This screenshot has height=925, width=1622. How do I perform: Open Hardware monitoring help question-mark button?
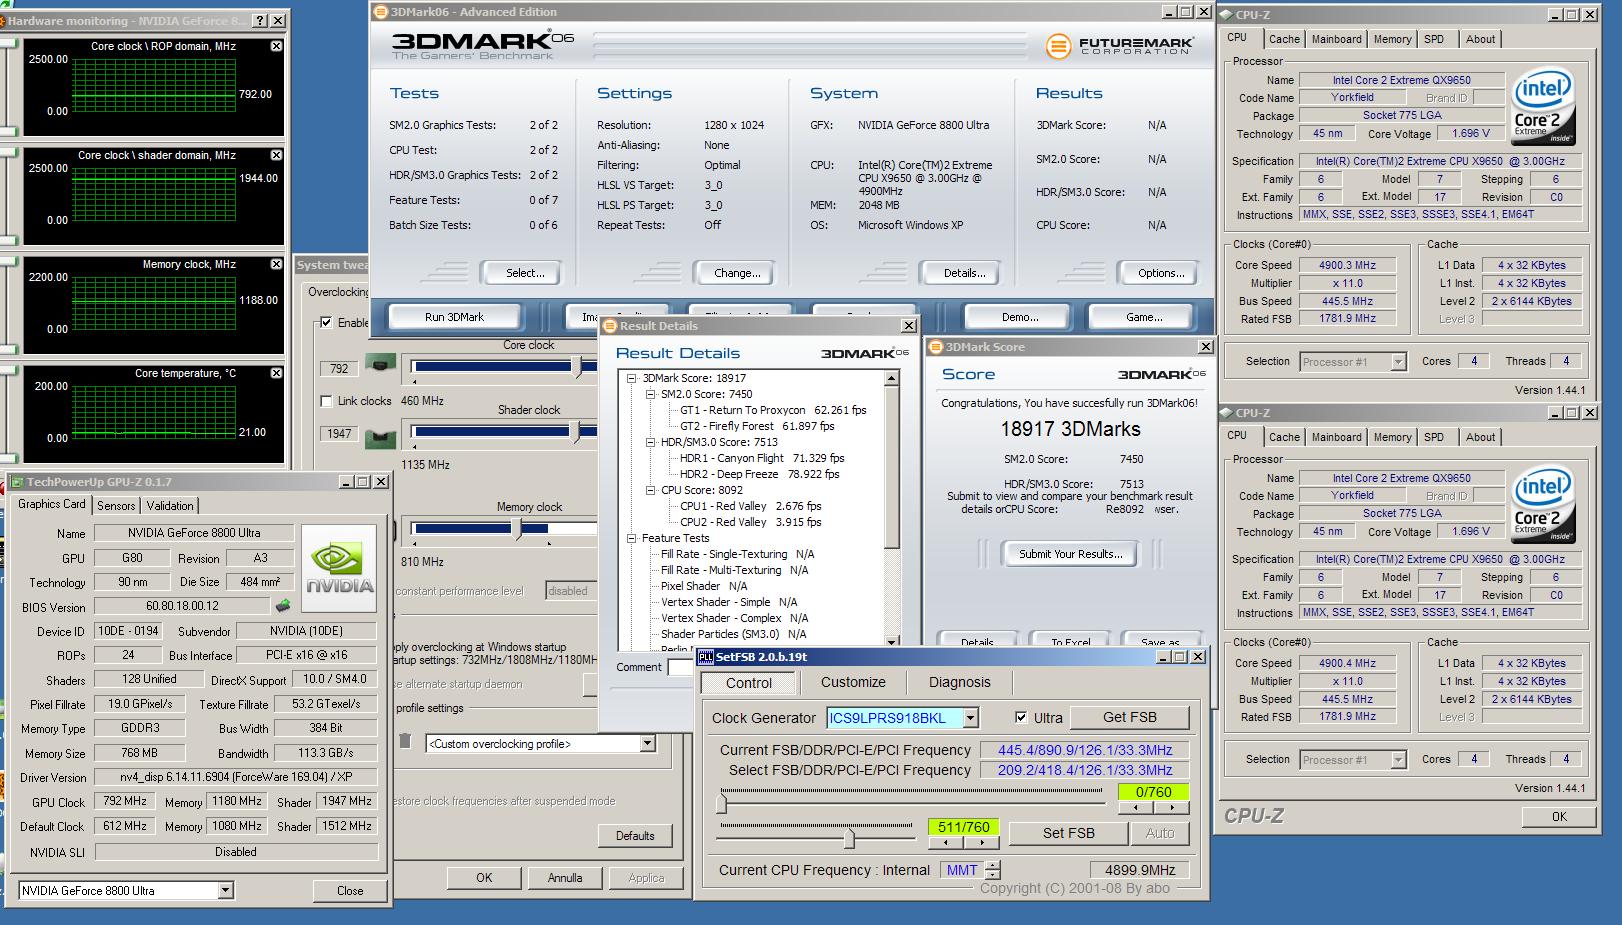(x=260, y=21)
